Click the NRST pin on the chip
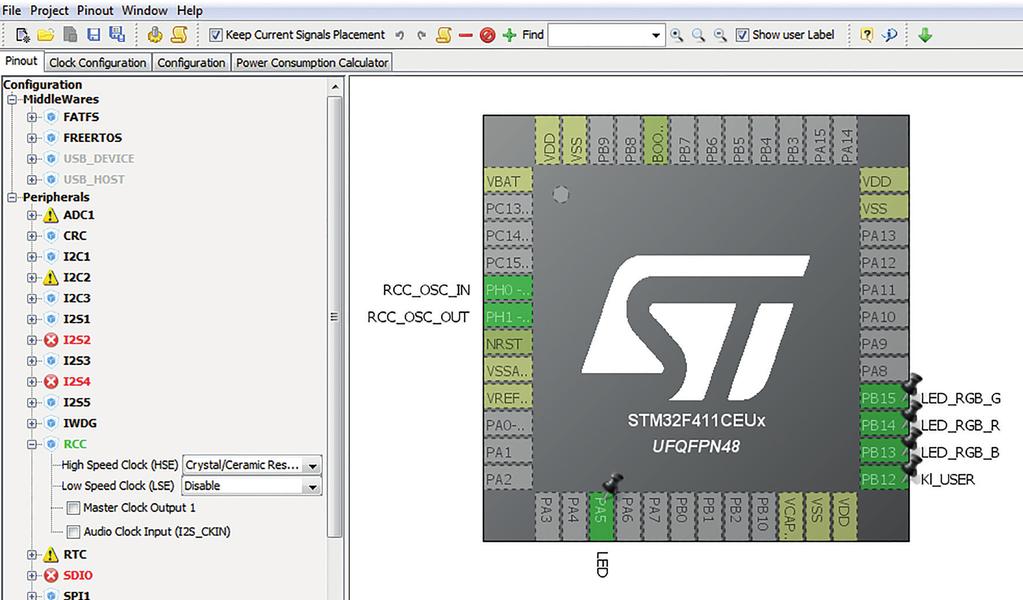This screenshot has height=600, width=1023. [508, 344]
